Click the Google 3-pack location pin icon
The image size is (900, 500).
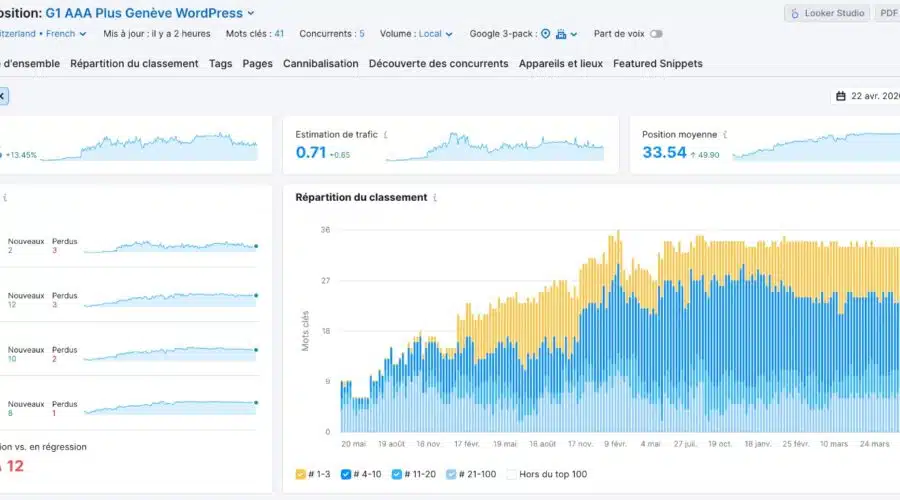pyautogui.click(x=545, y=34)
